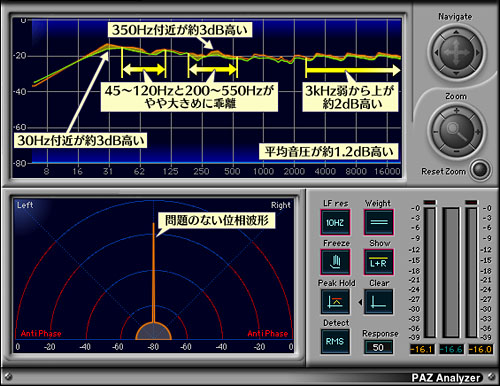Navigate up with the top arrow
Image resolution: width=500 pixels, height=386 pixels.
click(456, 32)
